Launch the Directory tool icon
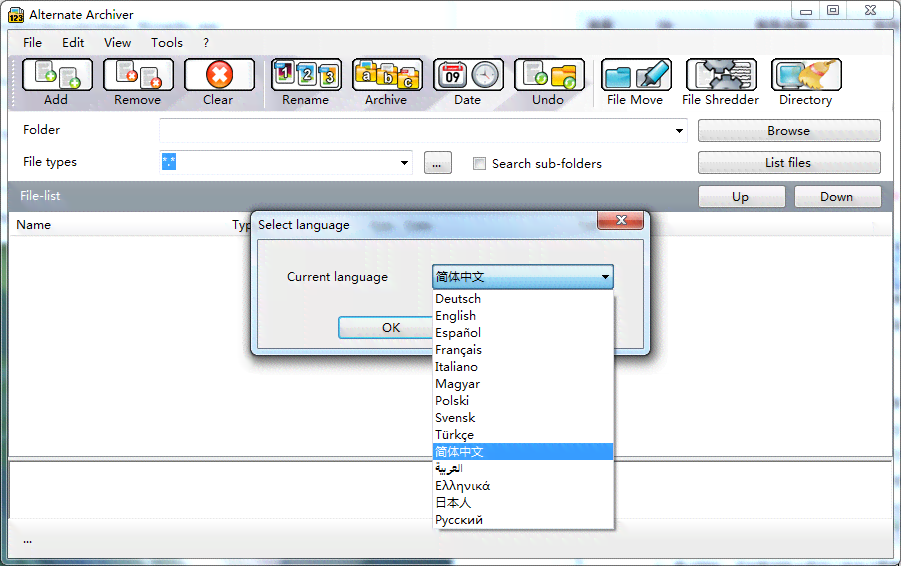 point(806,75)
